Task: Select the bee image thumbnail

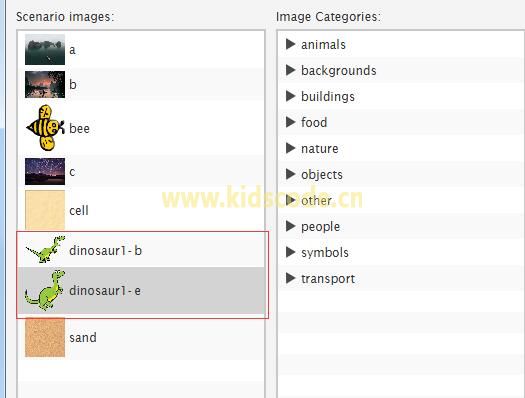Action: click(x=45, y=128)
